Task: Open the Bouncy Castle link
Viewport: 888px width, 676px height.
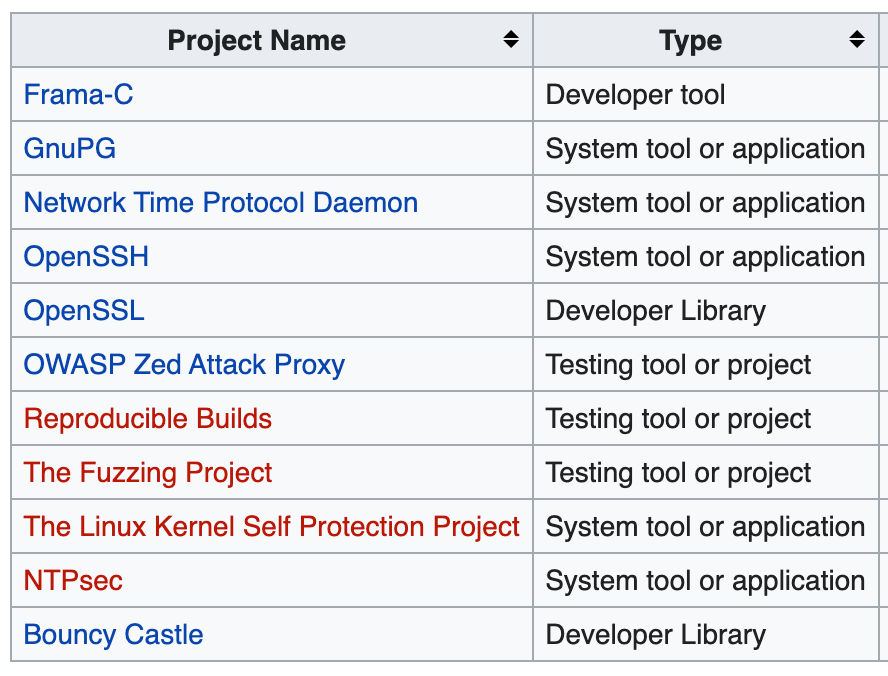Action: [113, 635]
